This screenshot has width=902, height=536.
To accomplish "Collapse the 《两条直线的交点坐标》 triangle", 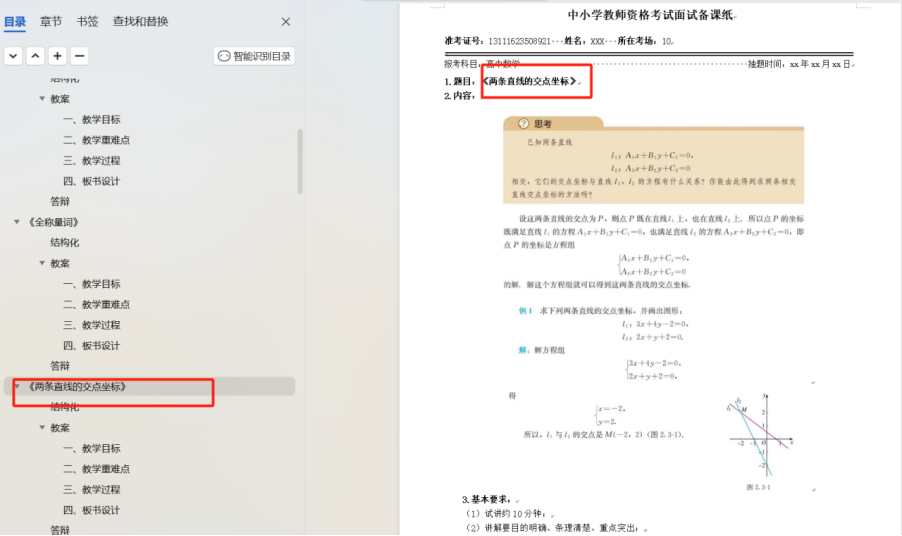I will [x=17, y=386].
